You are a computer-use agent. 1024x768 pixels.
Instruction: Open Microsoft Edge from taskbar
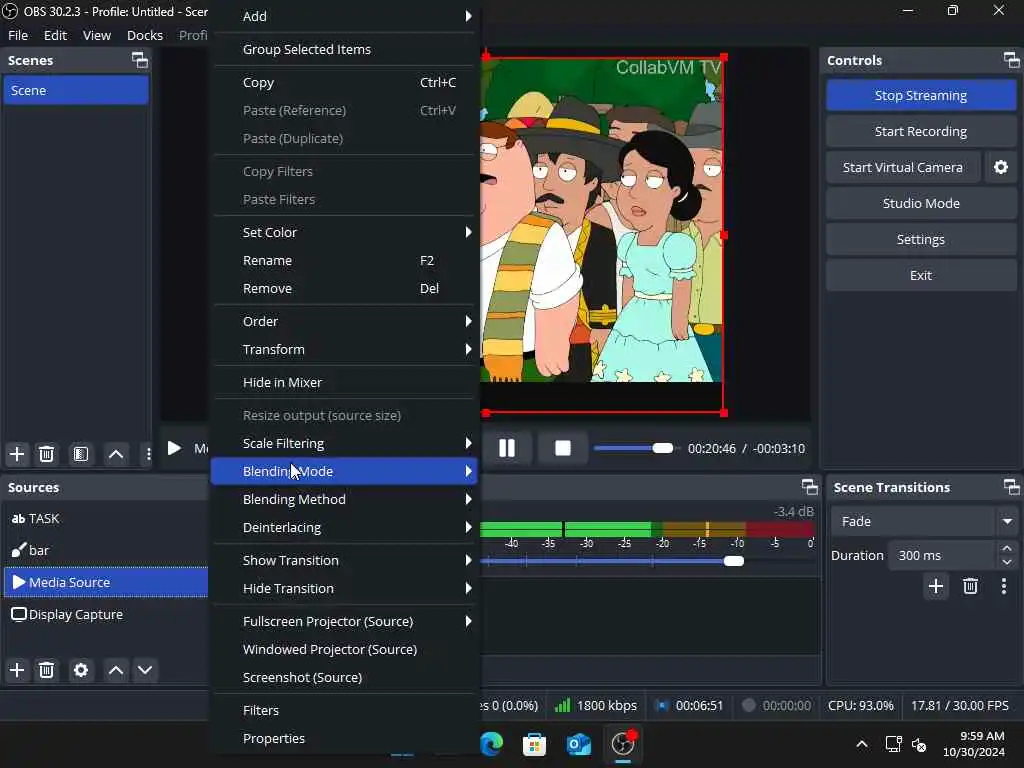[492, 744]
